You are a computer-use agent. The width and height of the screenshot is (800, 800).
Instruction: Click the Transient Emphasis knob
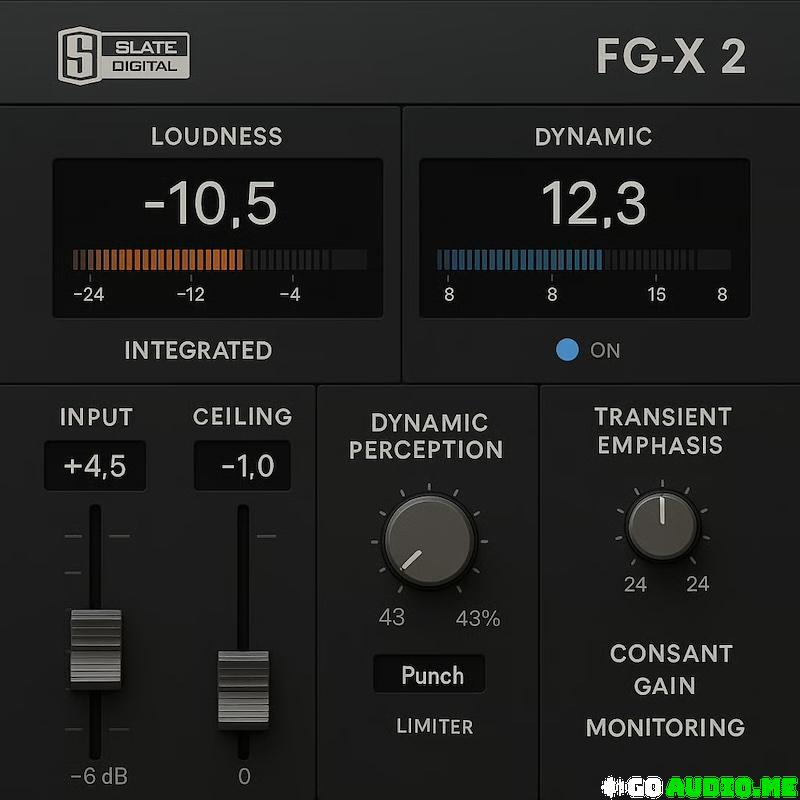point(662,526)
